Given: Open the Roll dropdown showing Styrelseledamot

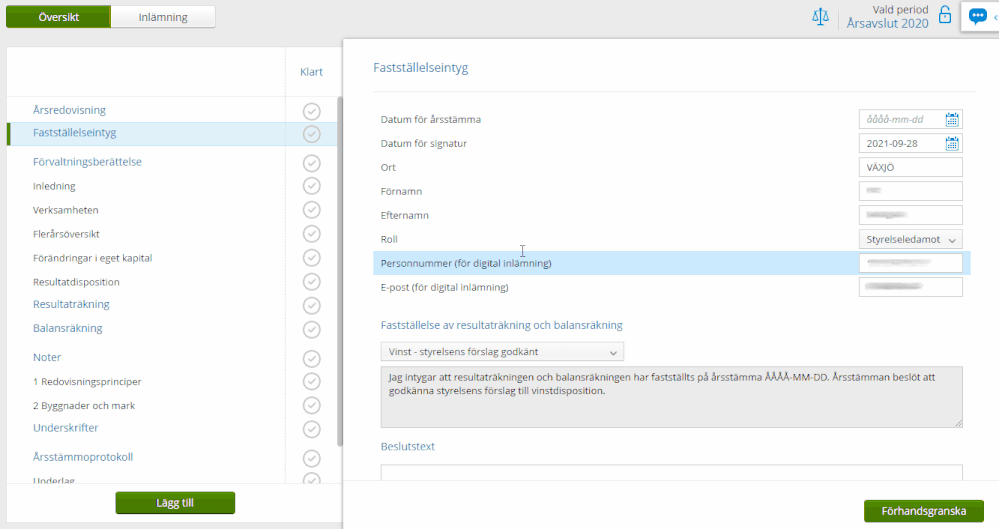Looking at the screenshot, I should [x=910, y=240].
